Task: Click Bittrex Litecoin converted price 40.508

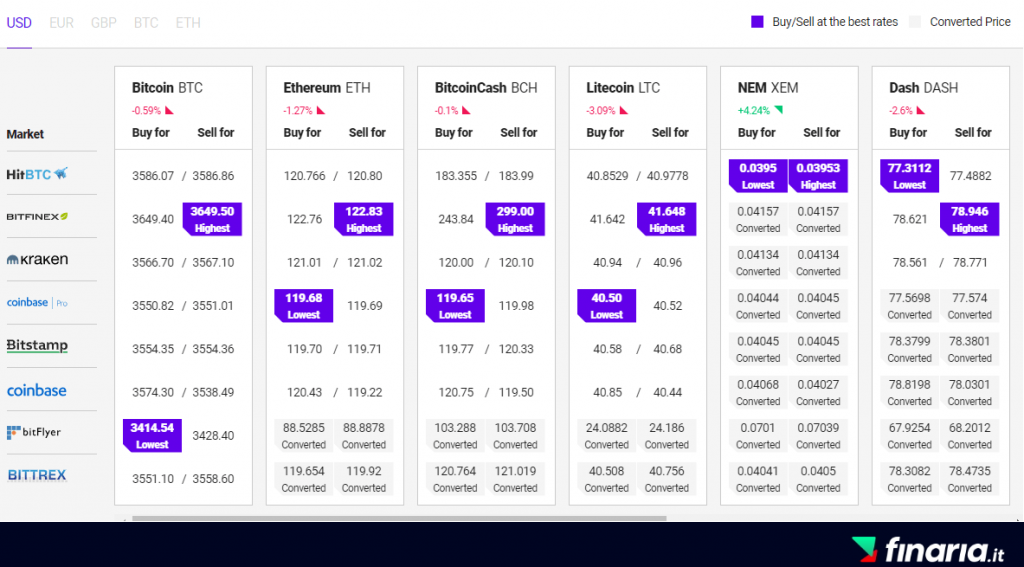Action: click(607, 479)
